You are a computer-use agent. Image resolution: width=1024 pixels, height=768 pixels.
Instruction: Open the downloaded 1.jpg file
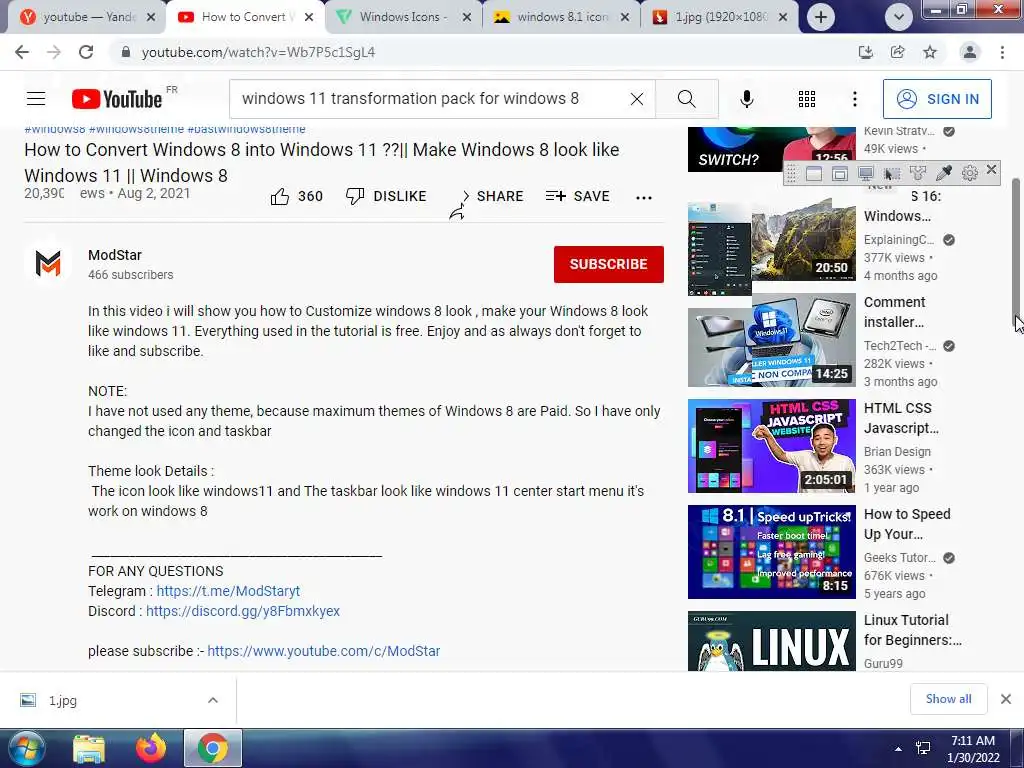62,700
